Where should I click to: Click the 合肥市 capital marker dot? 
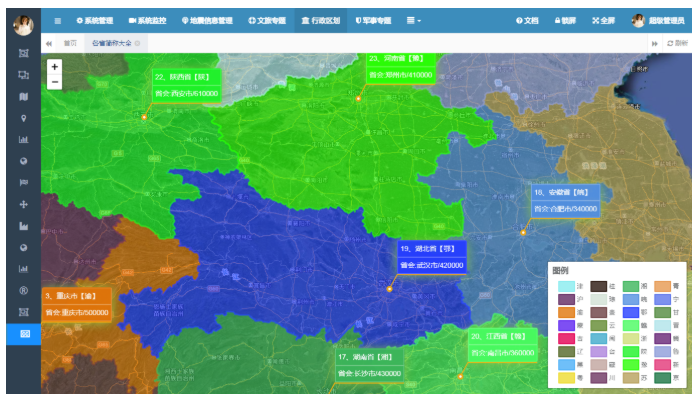523,232
